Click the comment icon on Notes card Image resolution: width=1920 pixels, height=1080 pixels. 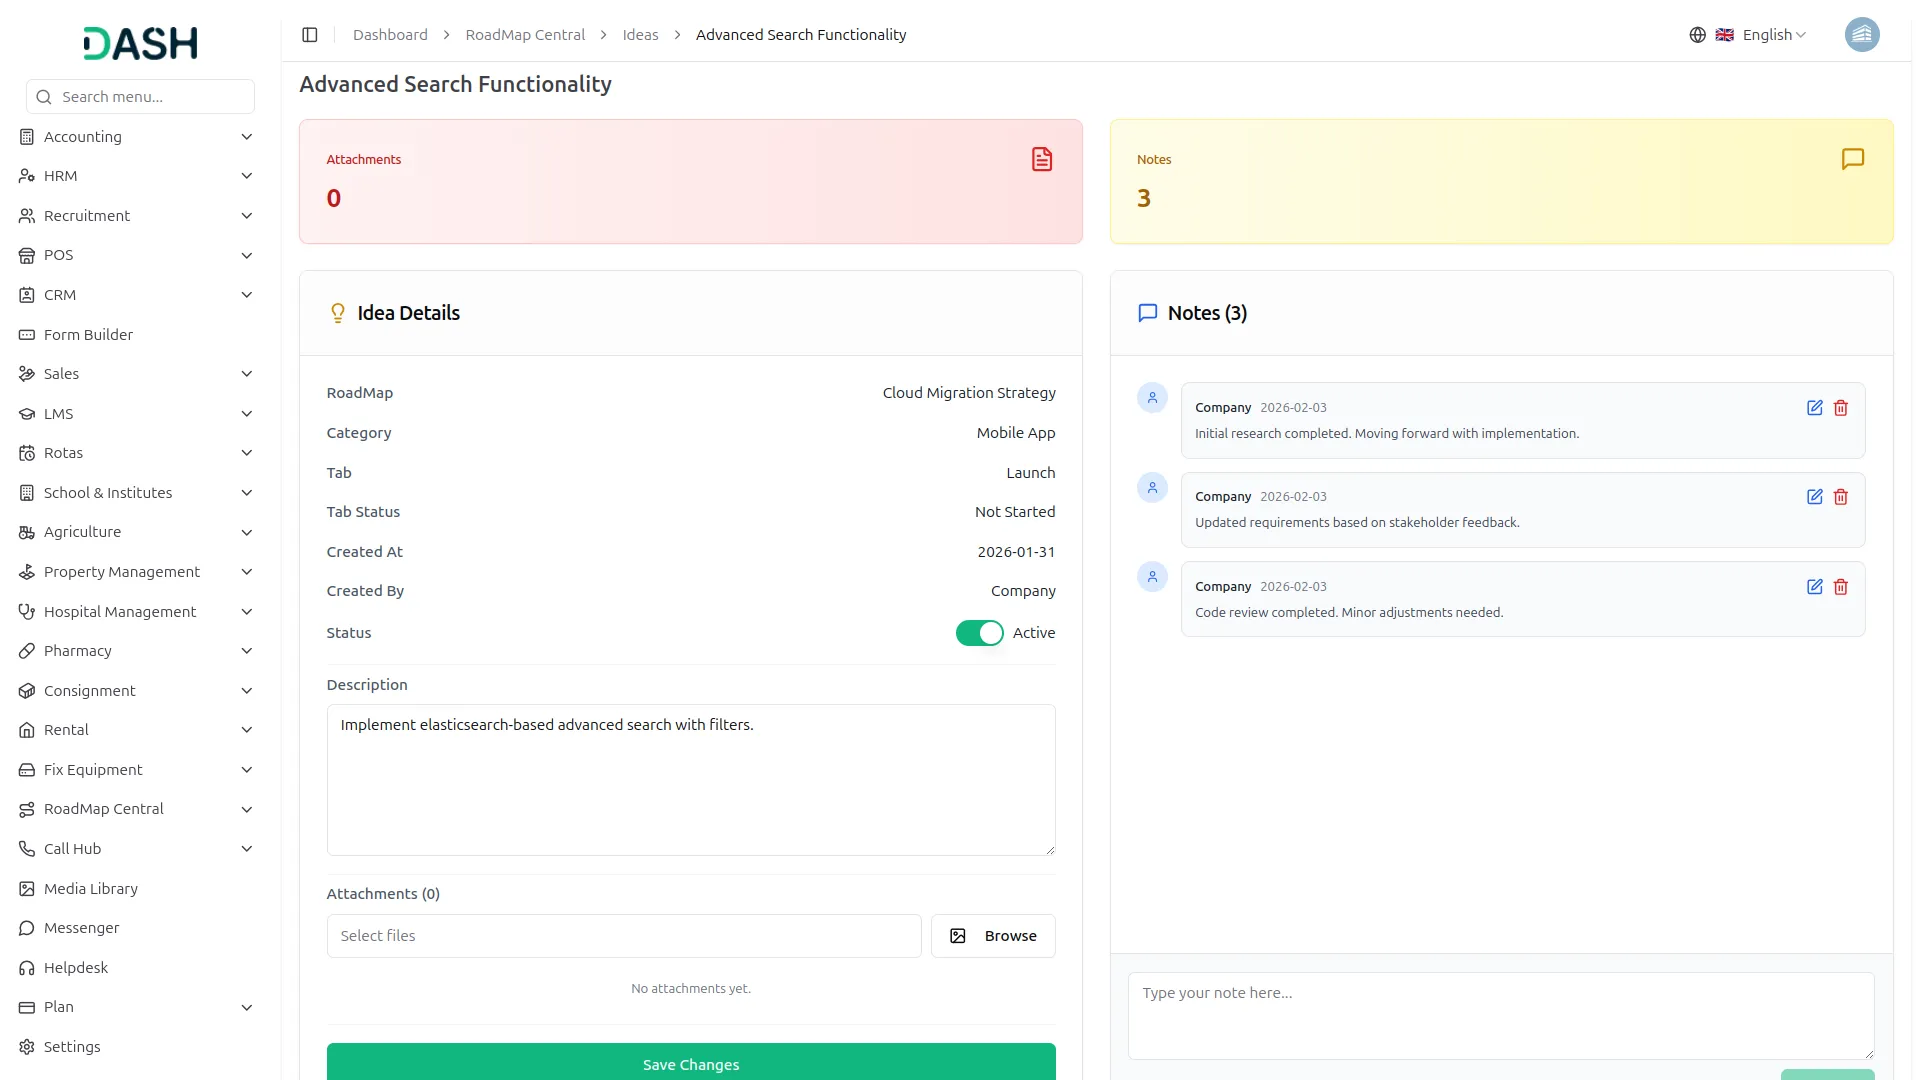1853,159
